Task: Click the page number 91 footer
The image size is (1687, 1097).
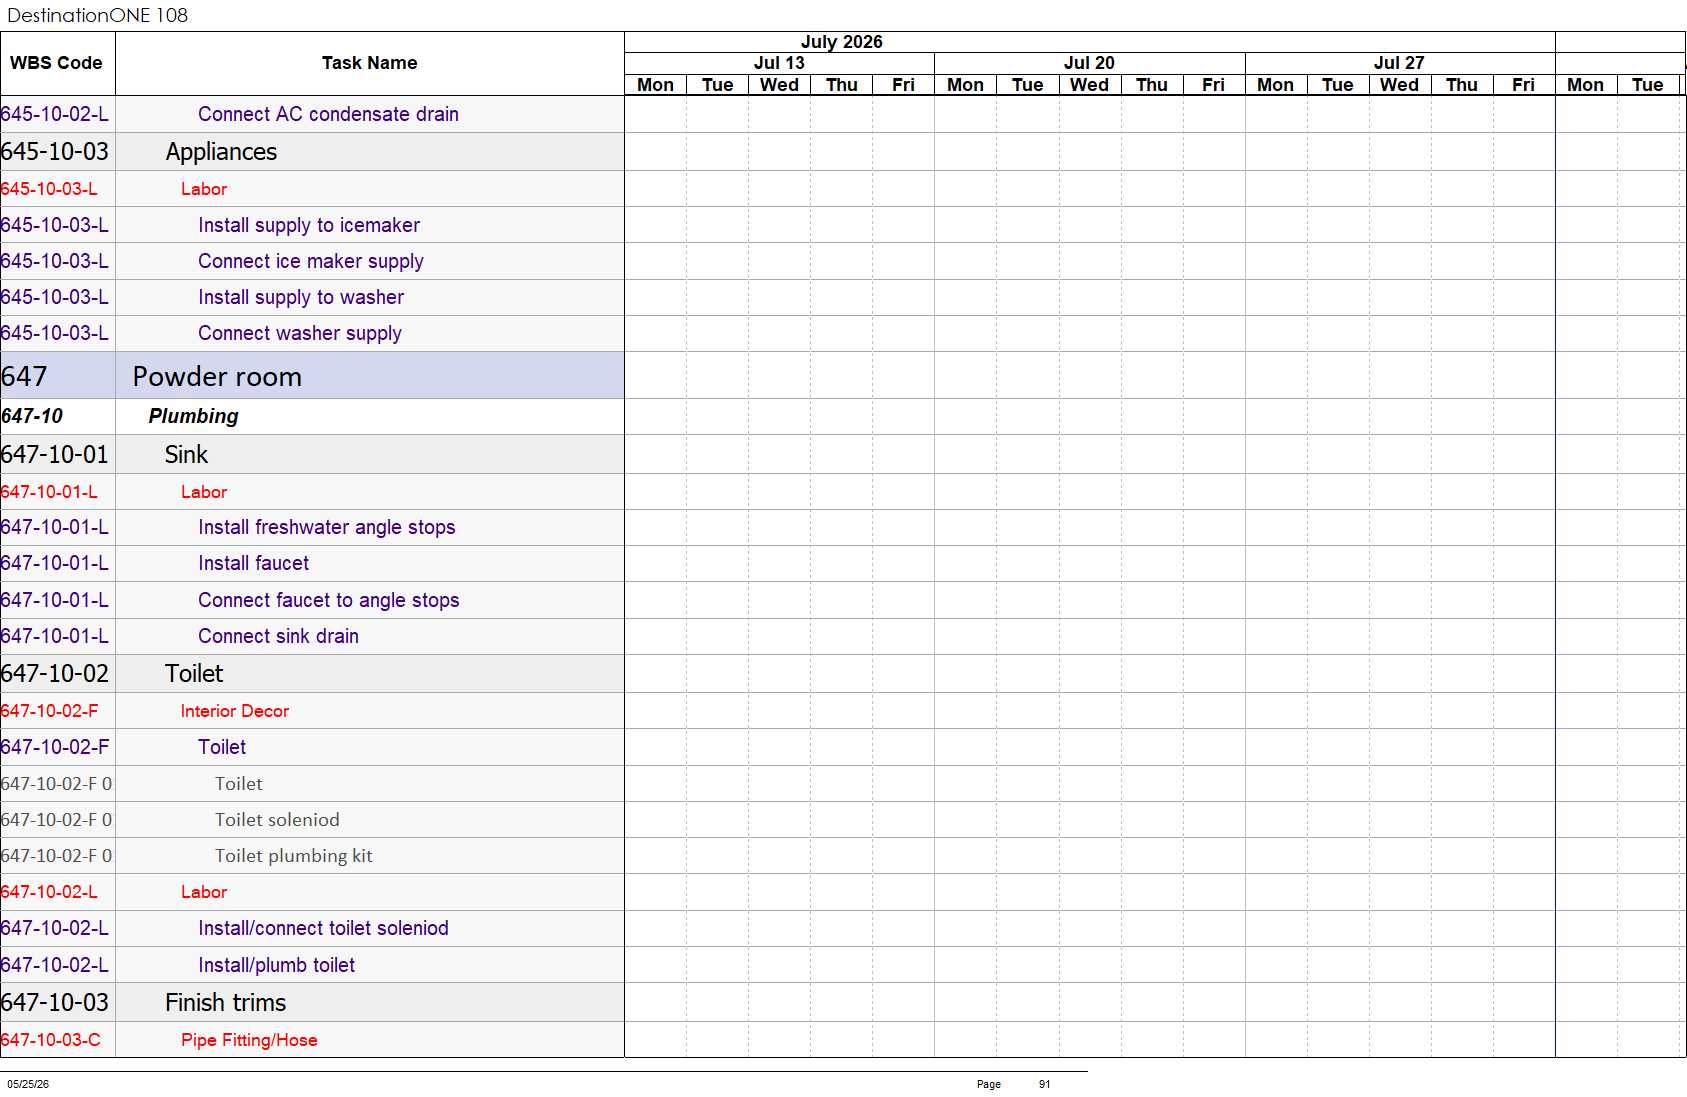Action: 1044,1084
